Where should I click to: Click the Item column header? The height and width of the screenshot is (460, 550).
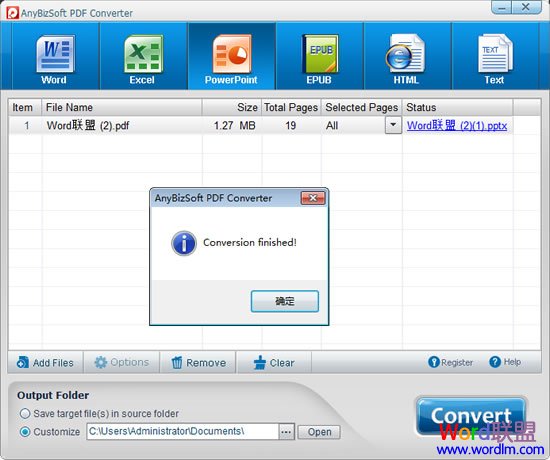coord(25,107)
